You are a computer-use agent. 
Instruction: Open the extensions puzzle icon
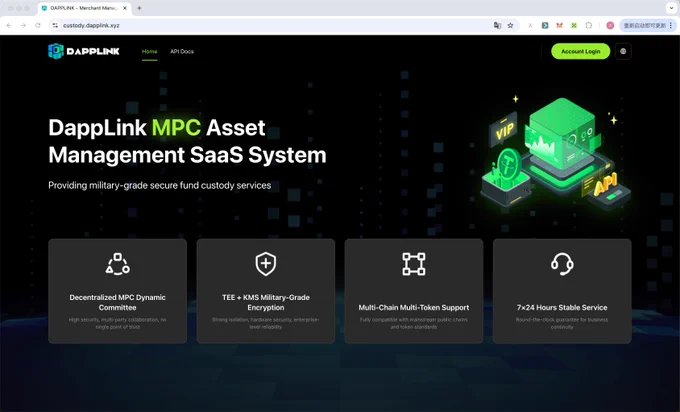(588, 26)
